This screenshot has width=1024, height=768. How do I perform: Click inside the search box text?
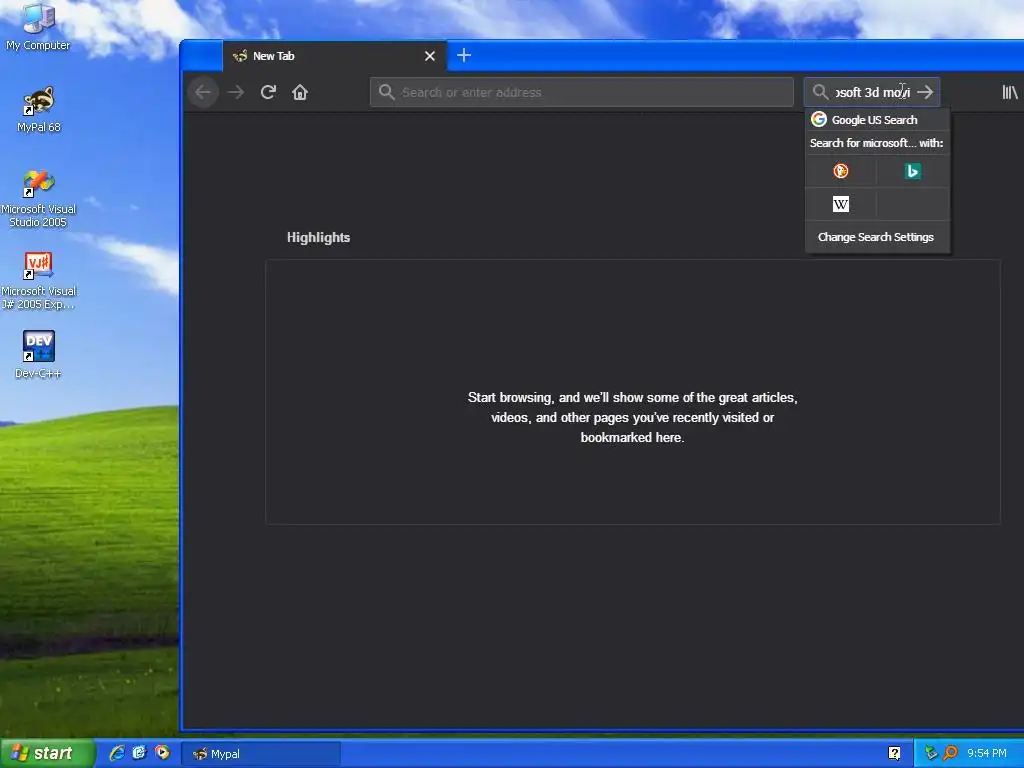872,92
